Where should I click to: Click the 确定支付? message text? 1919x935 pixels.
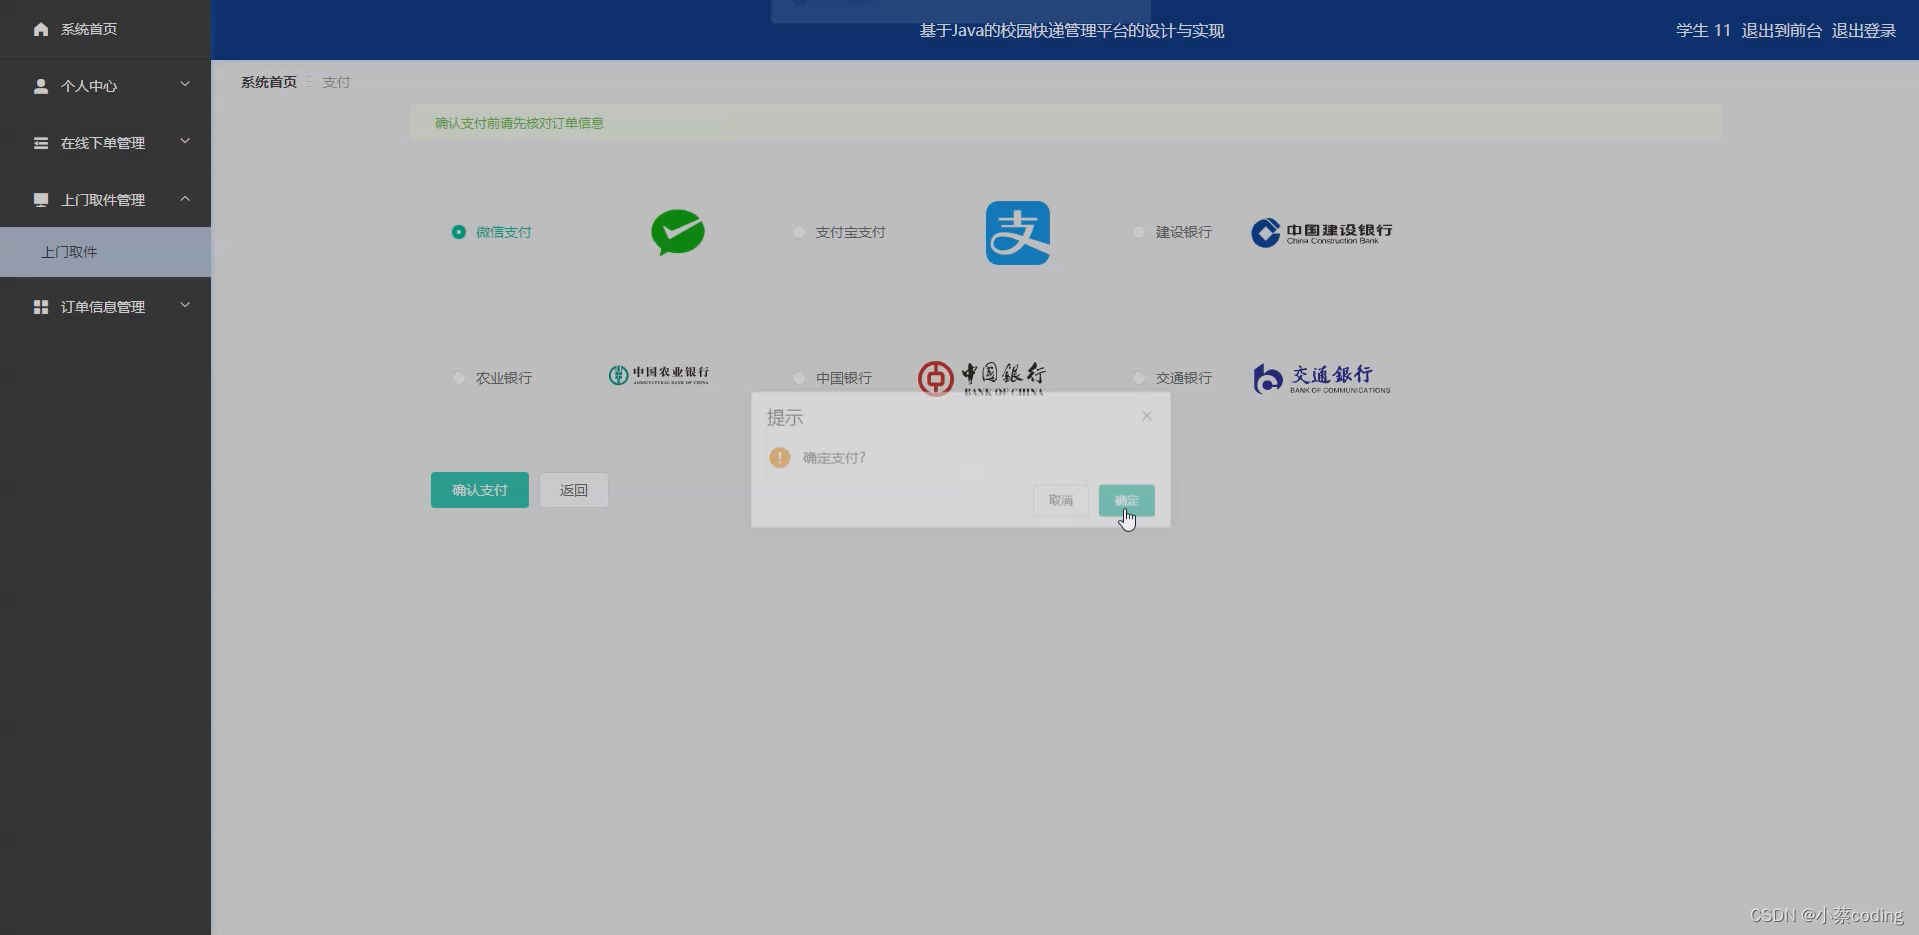pyautogui.click(x=834, y=458)
